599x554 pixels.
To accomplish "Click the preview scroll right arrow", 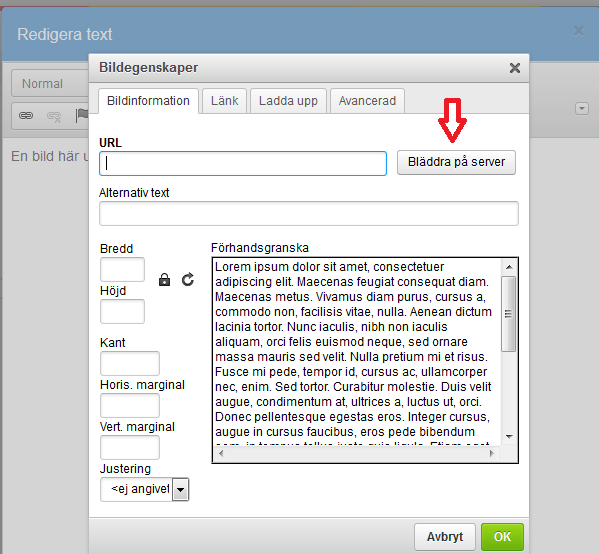I will (x=492, y=454).
